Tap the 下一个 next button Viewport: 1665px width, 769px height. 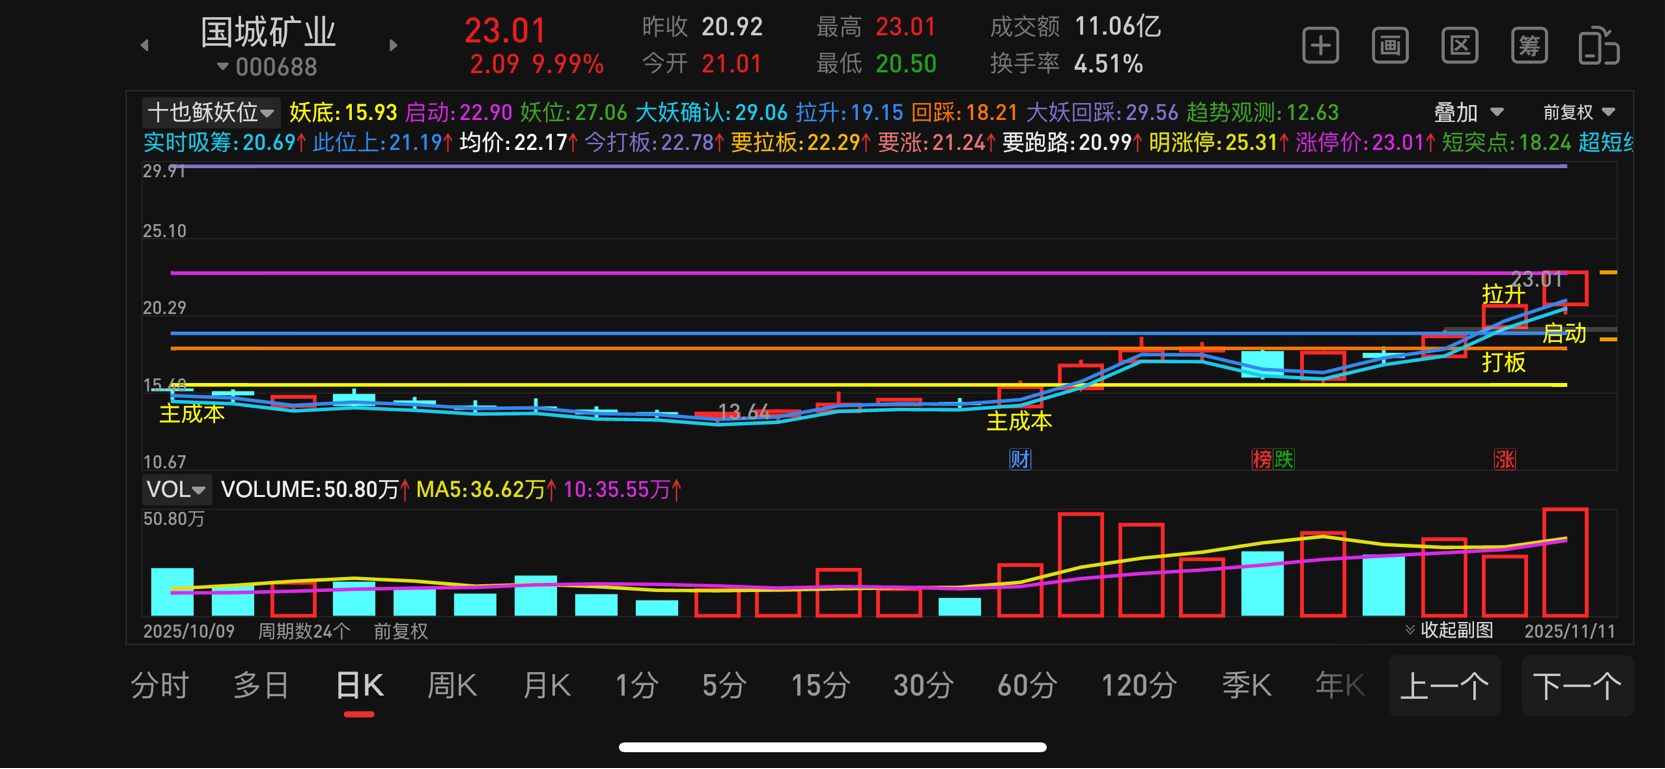[1577, 686]
